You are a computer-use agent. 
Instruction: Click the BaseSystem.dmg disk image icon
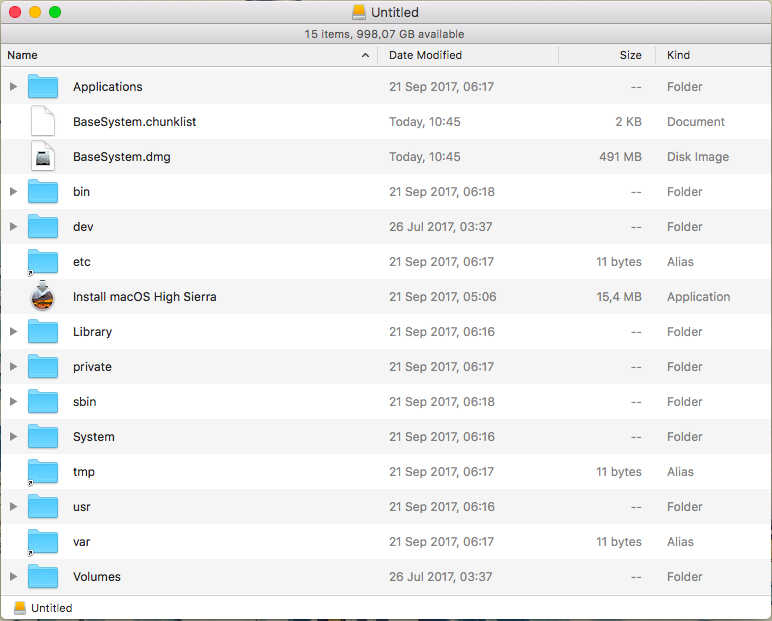click(43, 156)
